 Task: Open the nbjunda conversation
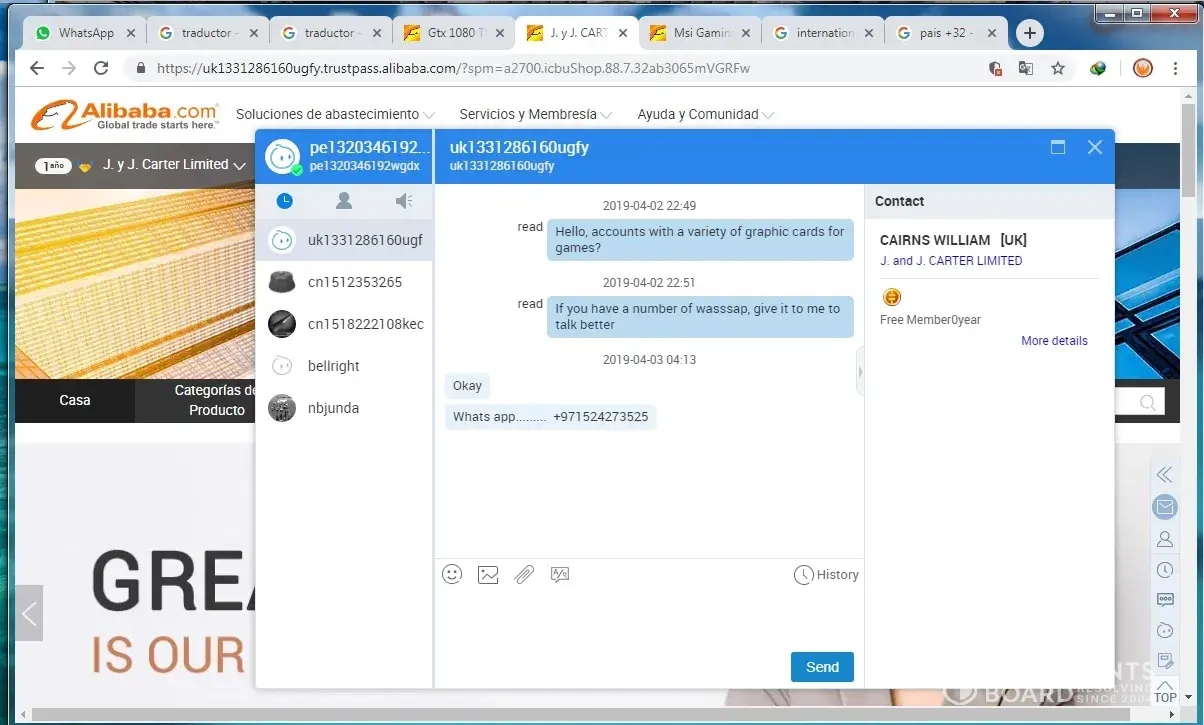tap(344, 408)
